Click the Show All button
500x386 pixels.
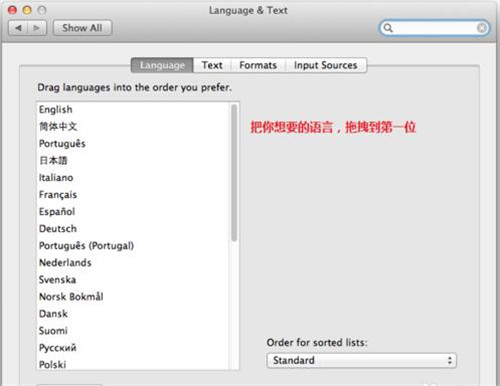[x=82, y=28]
